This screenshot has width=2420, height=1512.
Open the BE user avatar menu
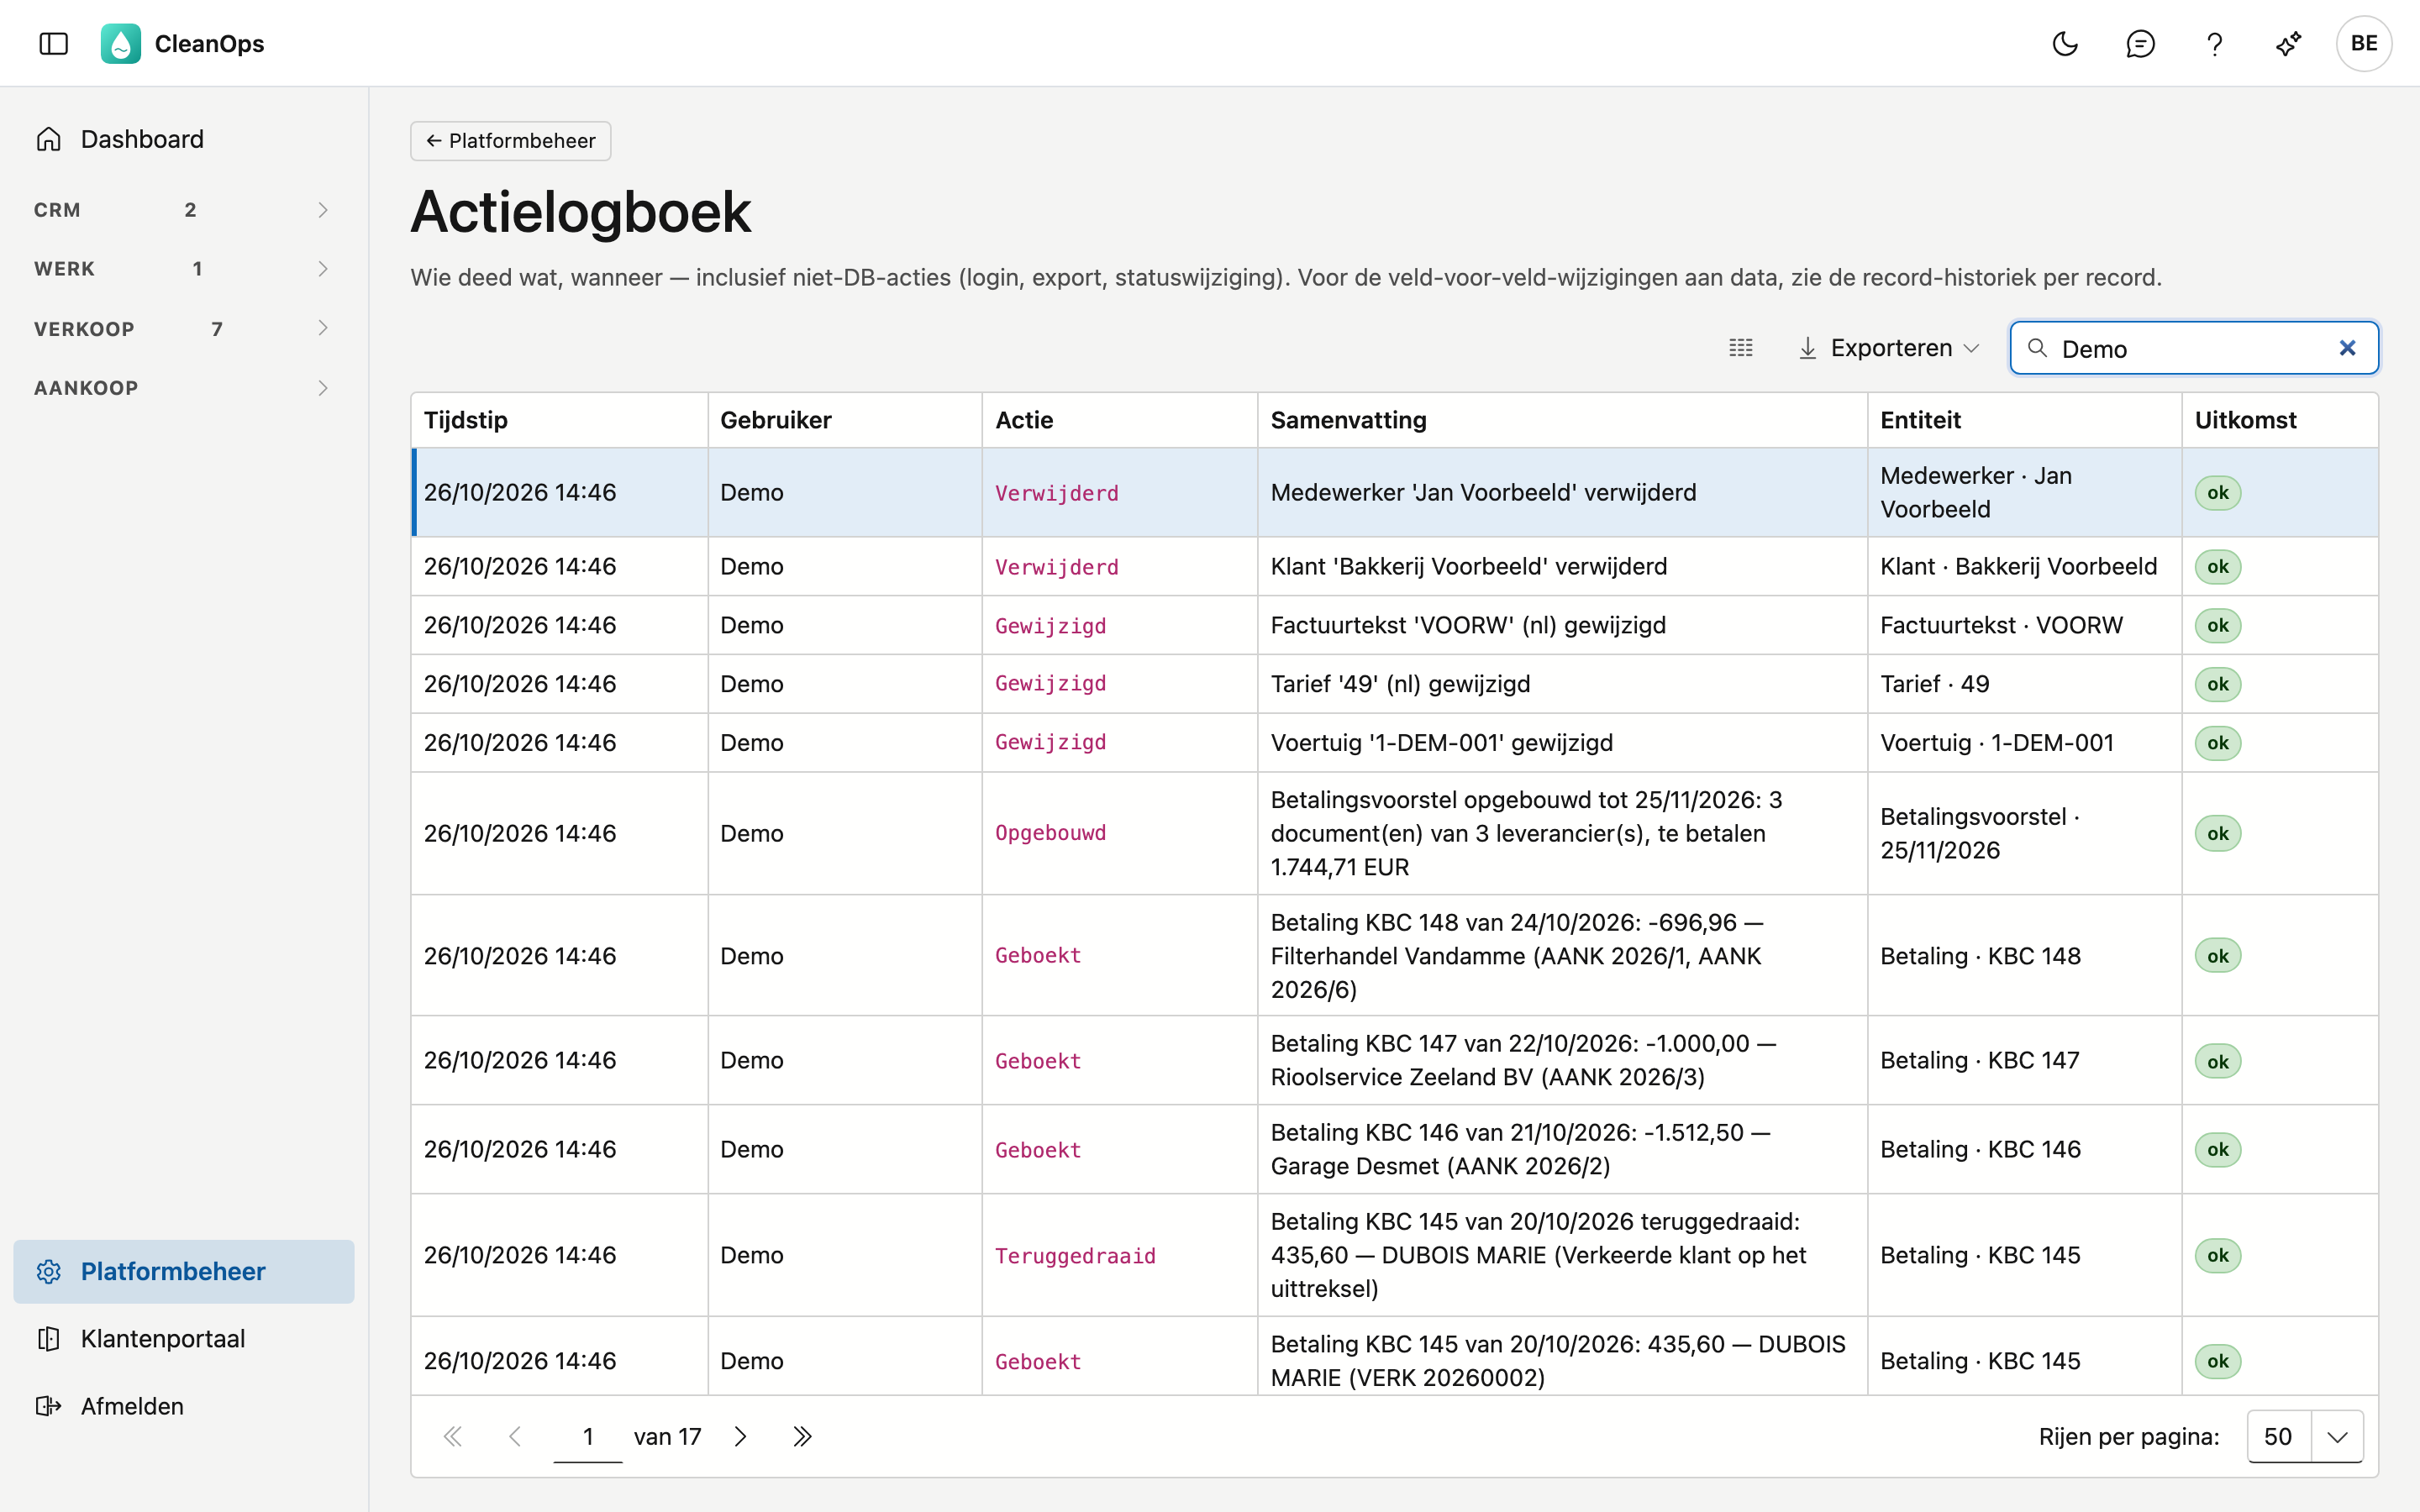[x=2364, y=43]
